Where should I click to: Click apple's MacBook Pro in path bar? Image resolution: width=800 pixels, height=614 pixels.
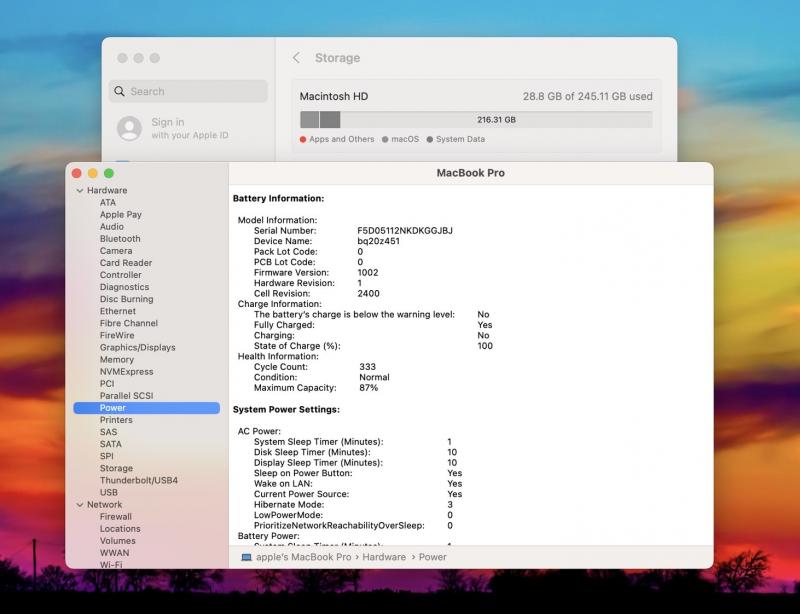point(303,557)
